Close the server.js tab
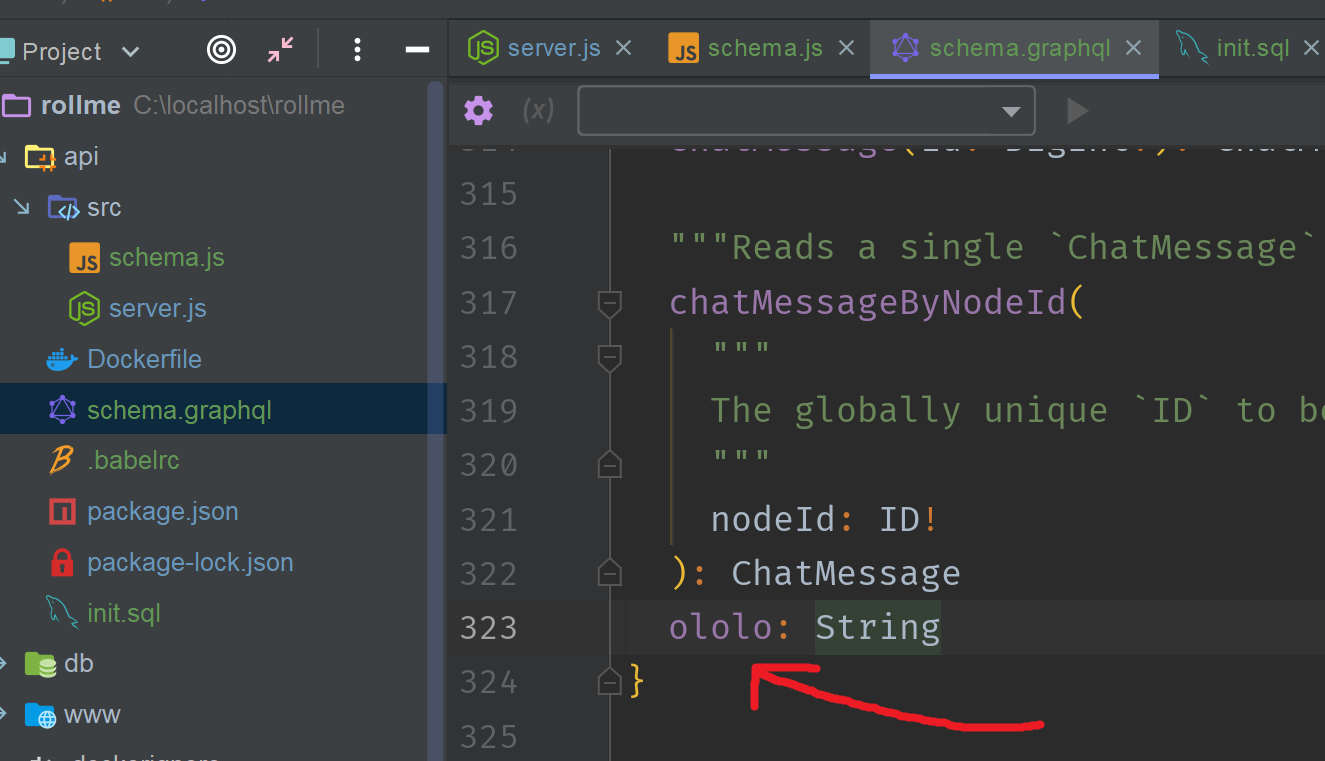This screenshot has width=1325, height=761. pyautogui.click(x=623, y=47)
